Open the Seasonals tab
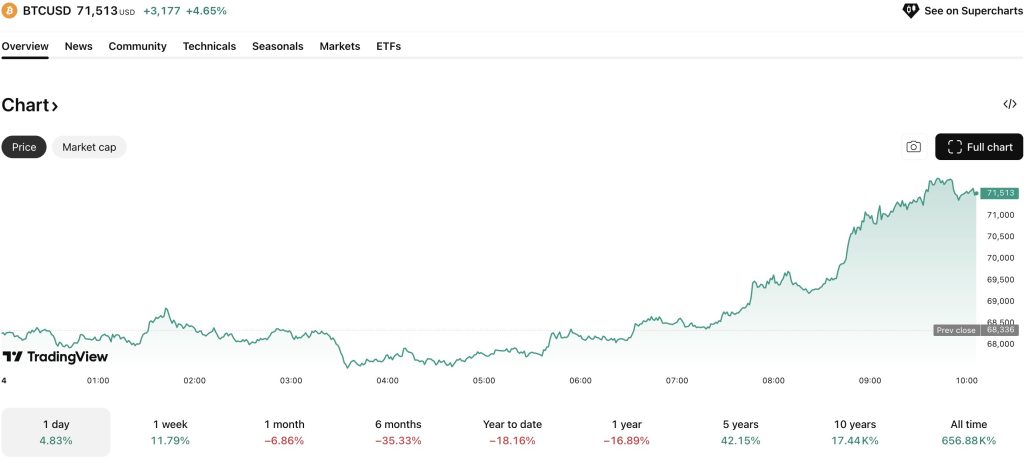The image size is (1024, 462). (x=277, y=46)
